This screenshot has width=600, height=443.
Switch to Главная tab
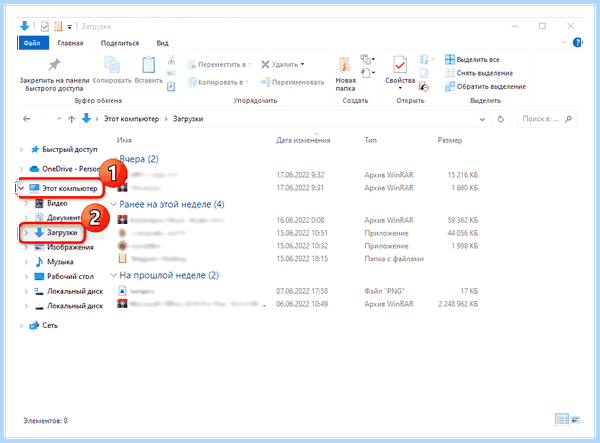coord(70,43)
